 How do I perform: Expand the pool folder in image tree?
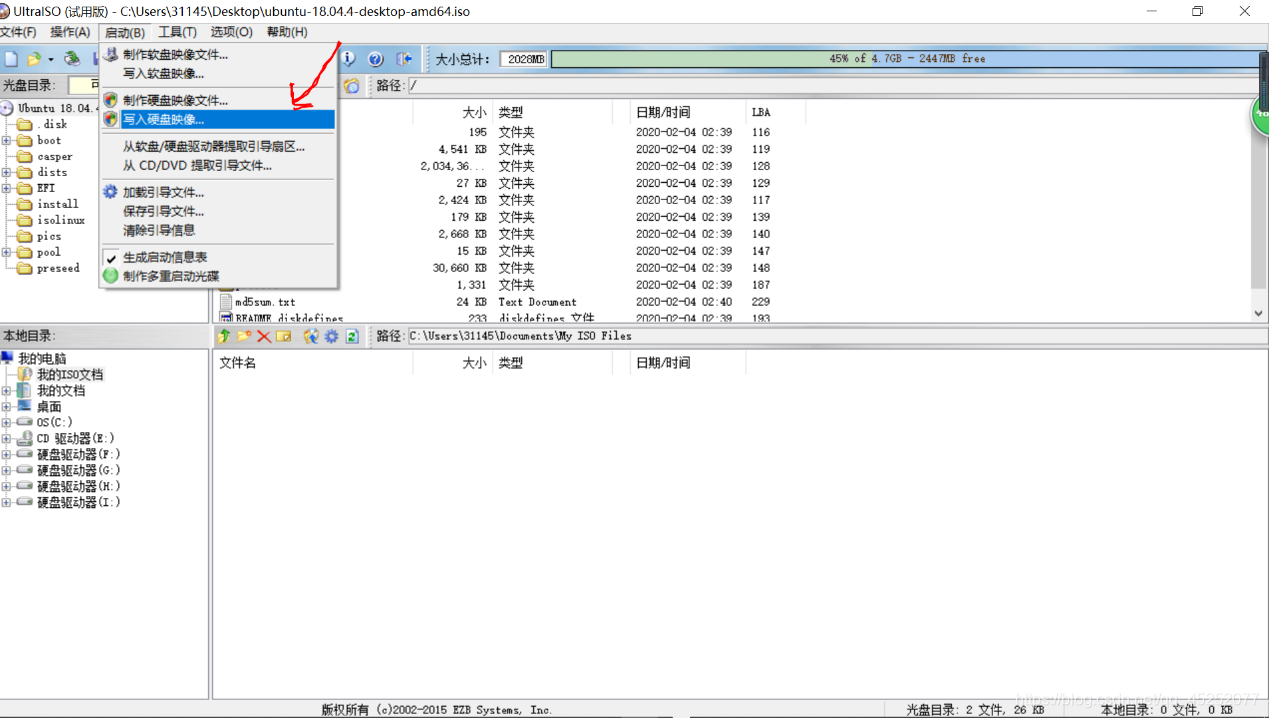pos(6,253)
